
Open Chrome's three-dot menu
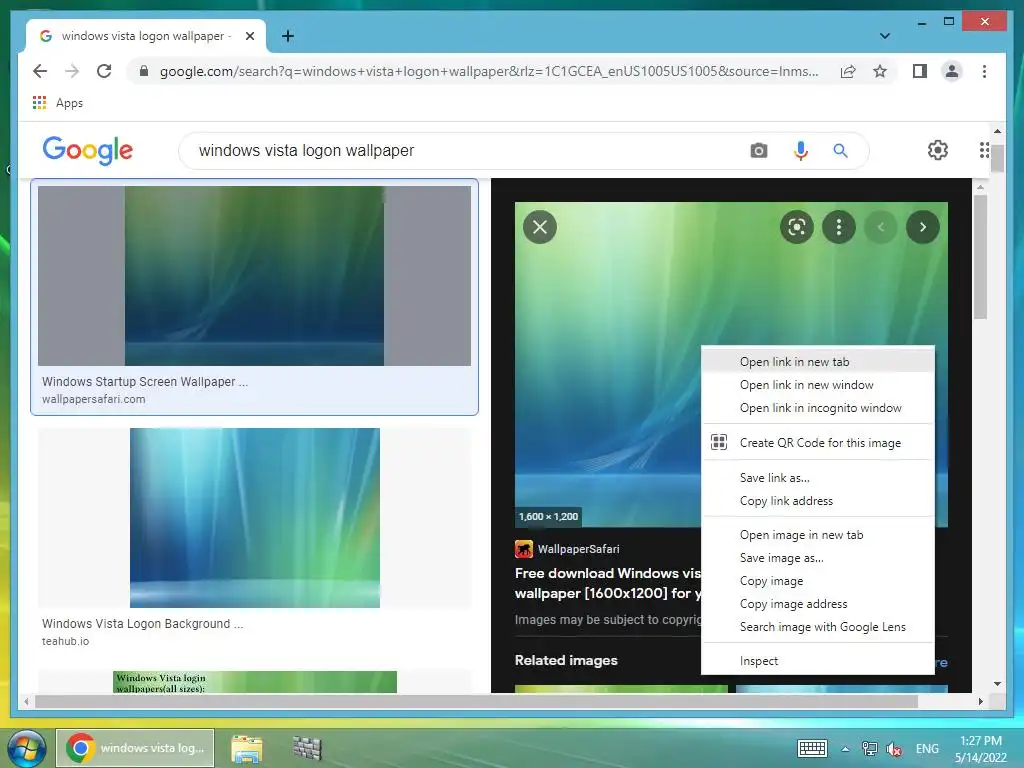pos(984,71)
